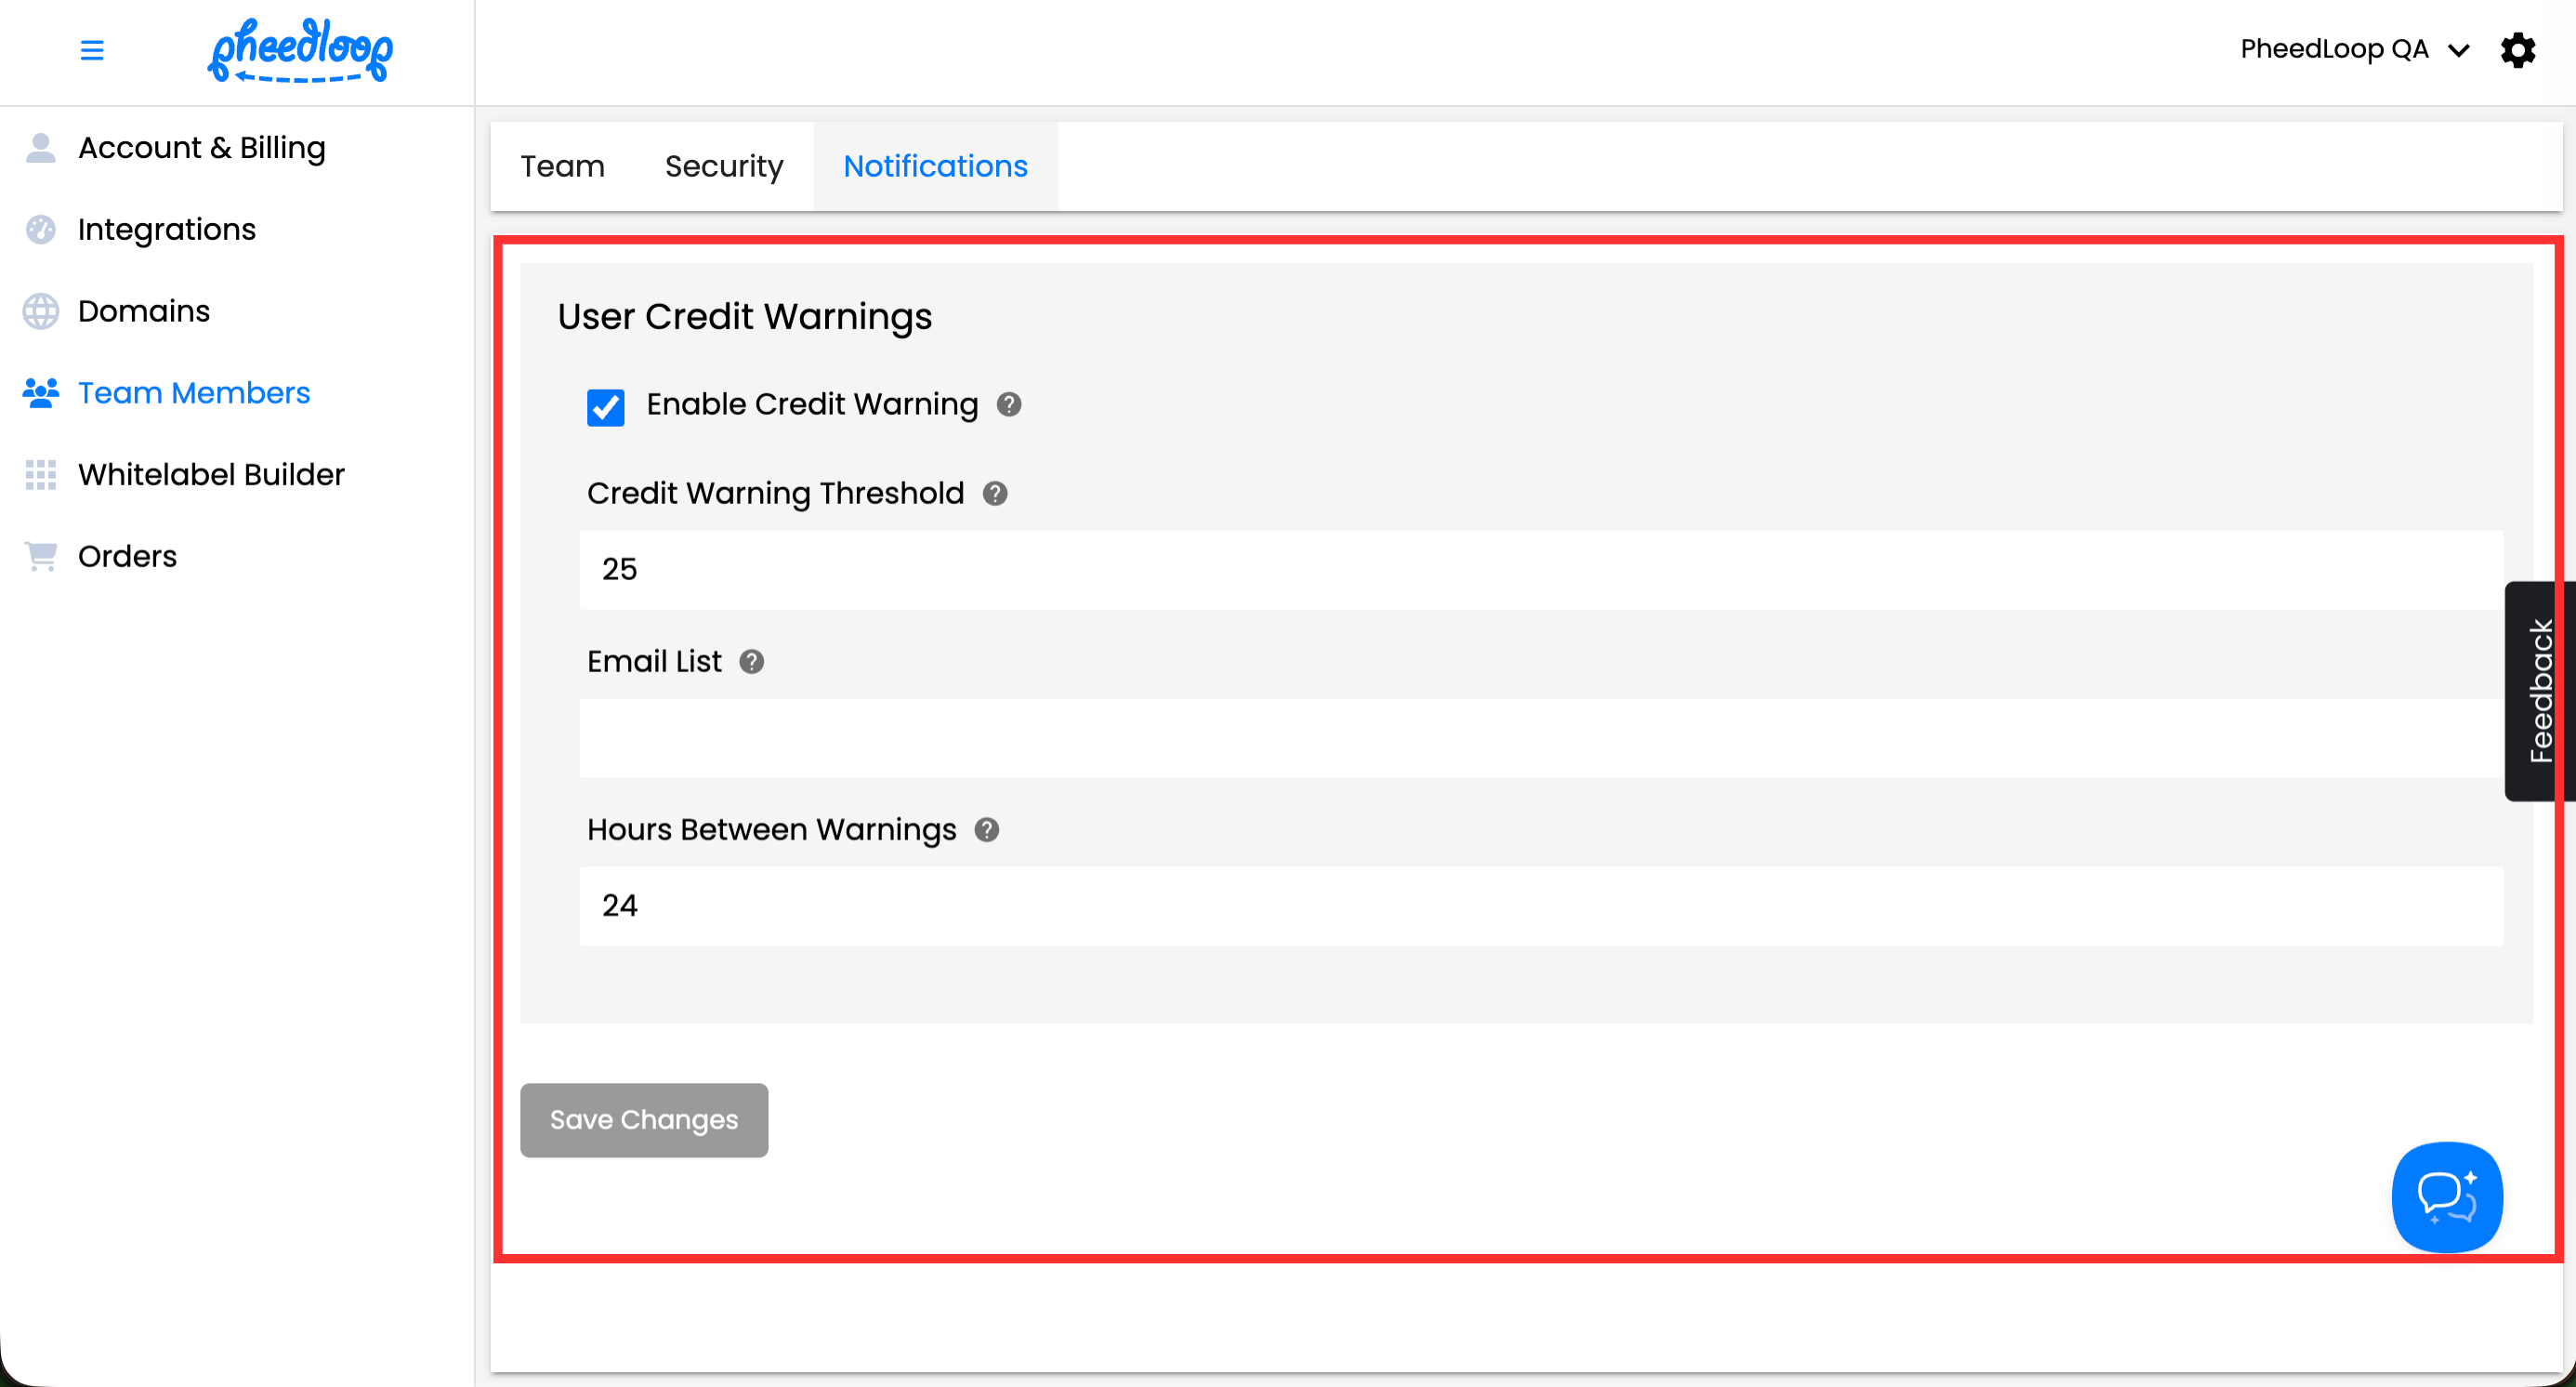Switch to the Security tab
The image size is (2576, 1387).
(723, 166)
